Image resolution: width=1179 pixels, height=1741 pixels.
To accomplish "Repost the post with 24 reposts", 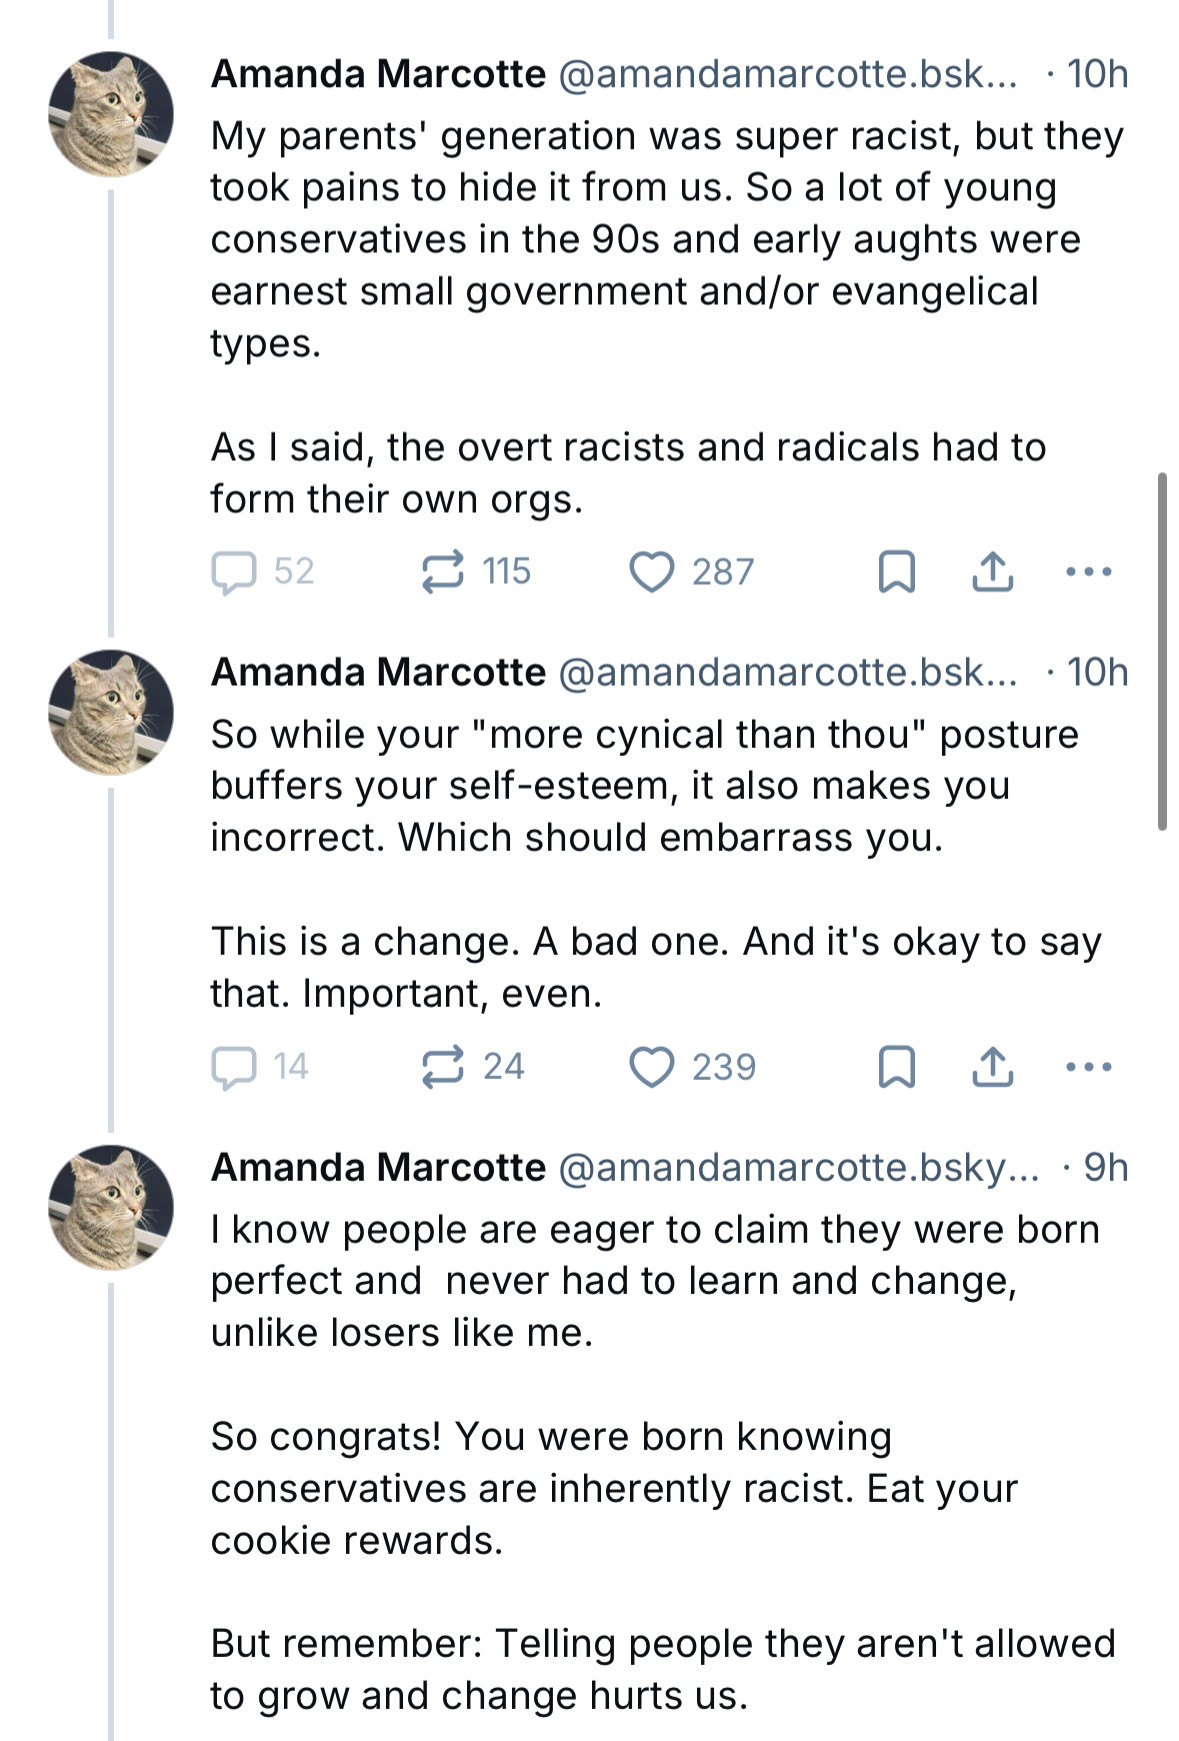I will (x=443, y=1067).
